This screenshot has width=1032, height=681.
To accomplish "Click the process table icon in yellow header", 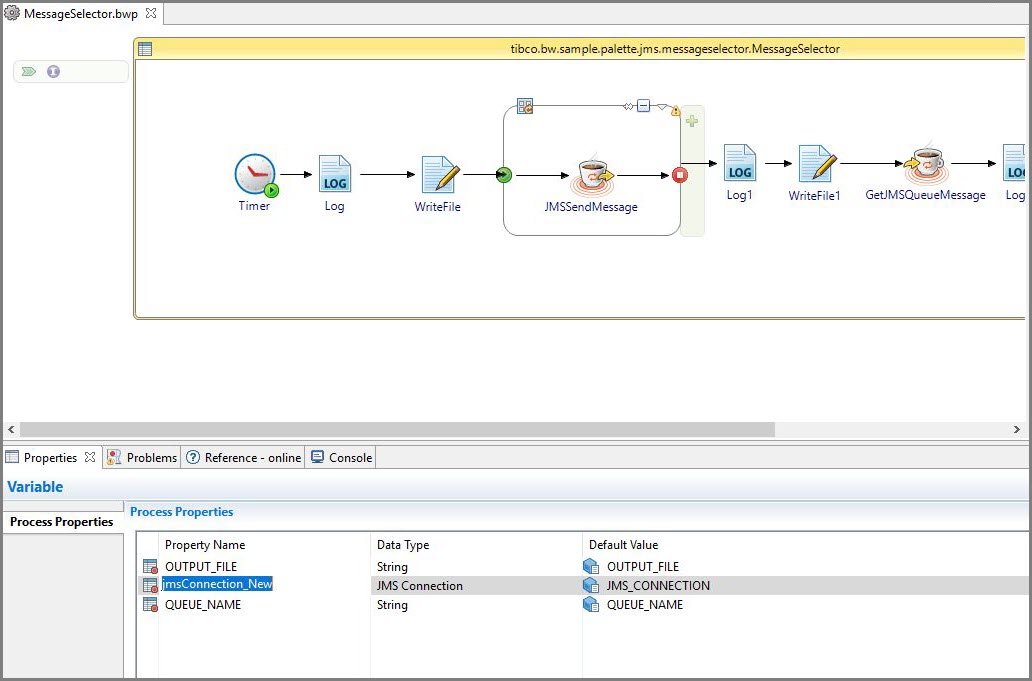I will [x=145, y=49].
